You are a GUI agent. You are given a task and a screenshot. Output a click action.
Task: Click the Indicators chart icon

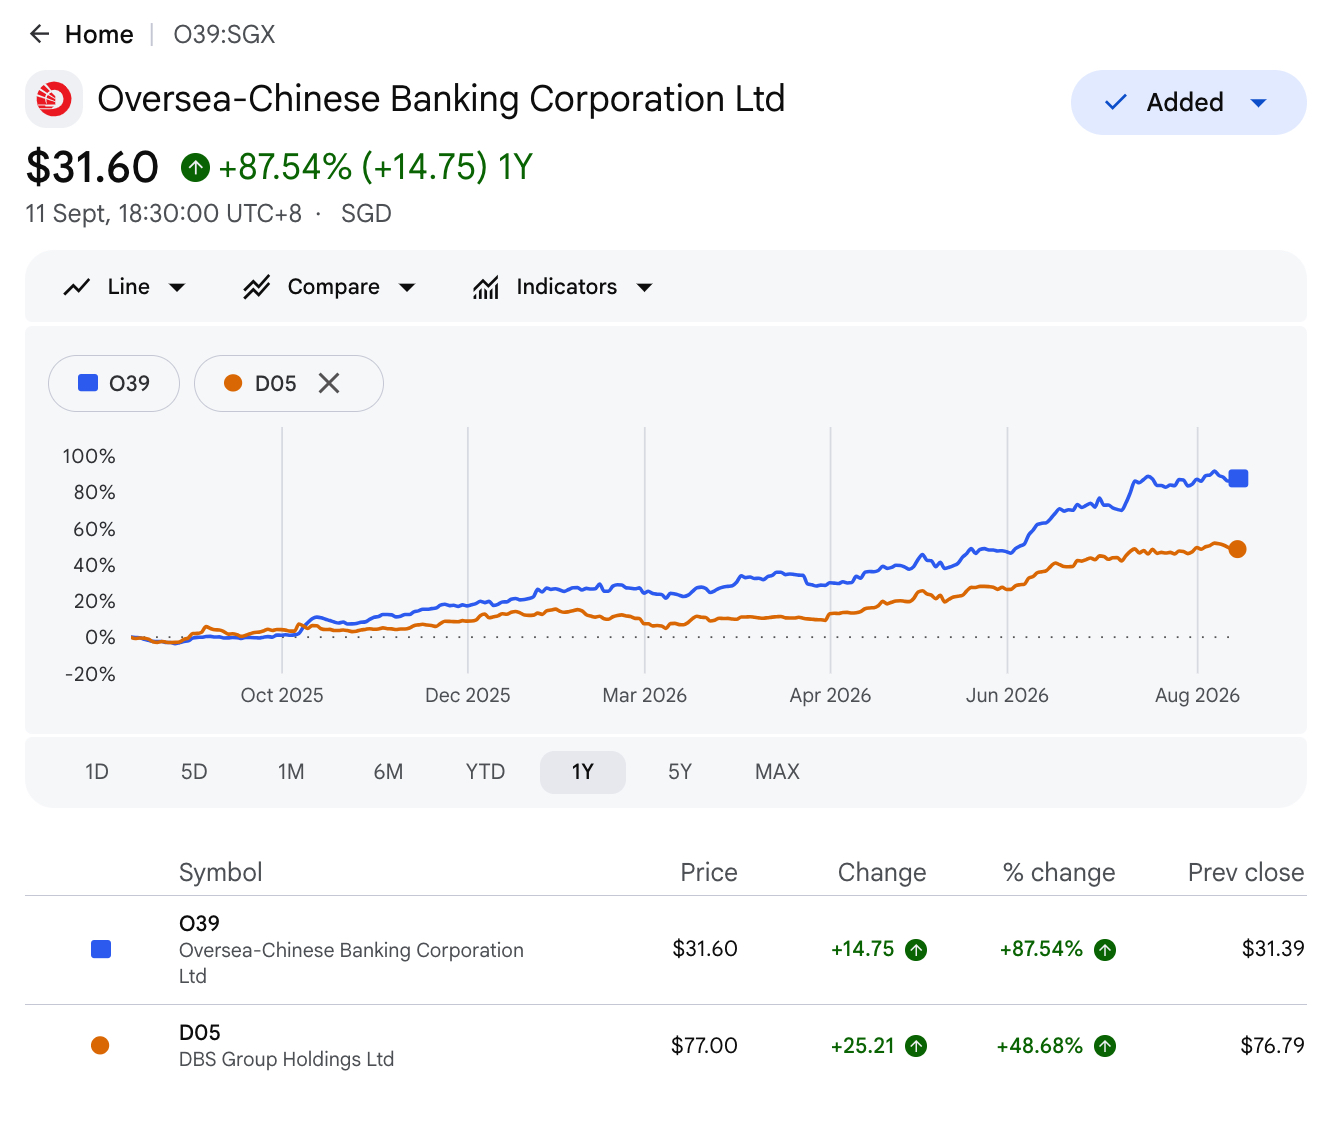[x=486, y=287]
